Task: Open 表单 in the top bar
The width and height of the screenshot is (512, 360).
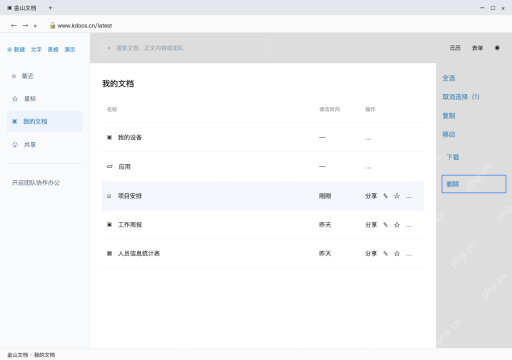Action: point(477,48)
